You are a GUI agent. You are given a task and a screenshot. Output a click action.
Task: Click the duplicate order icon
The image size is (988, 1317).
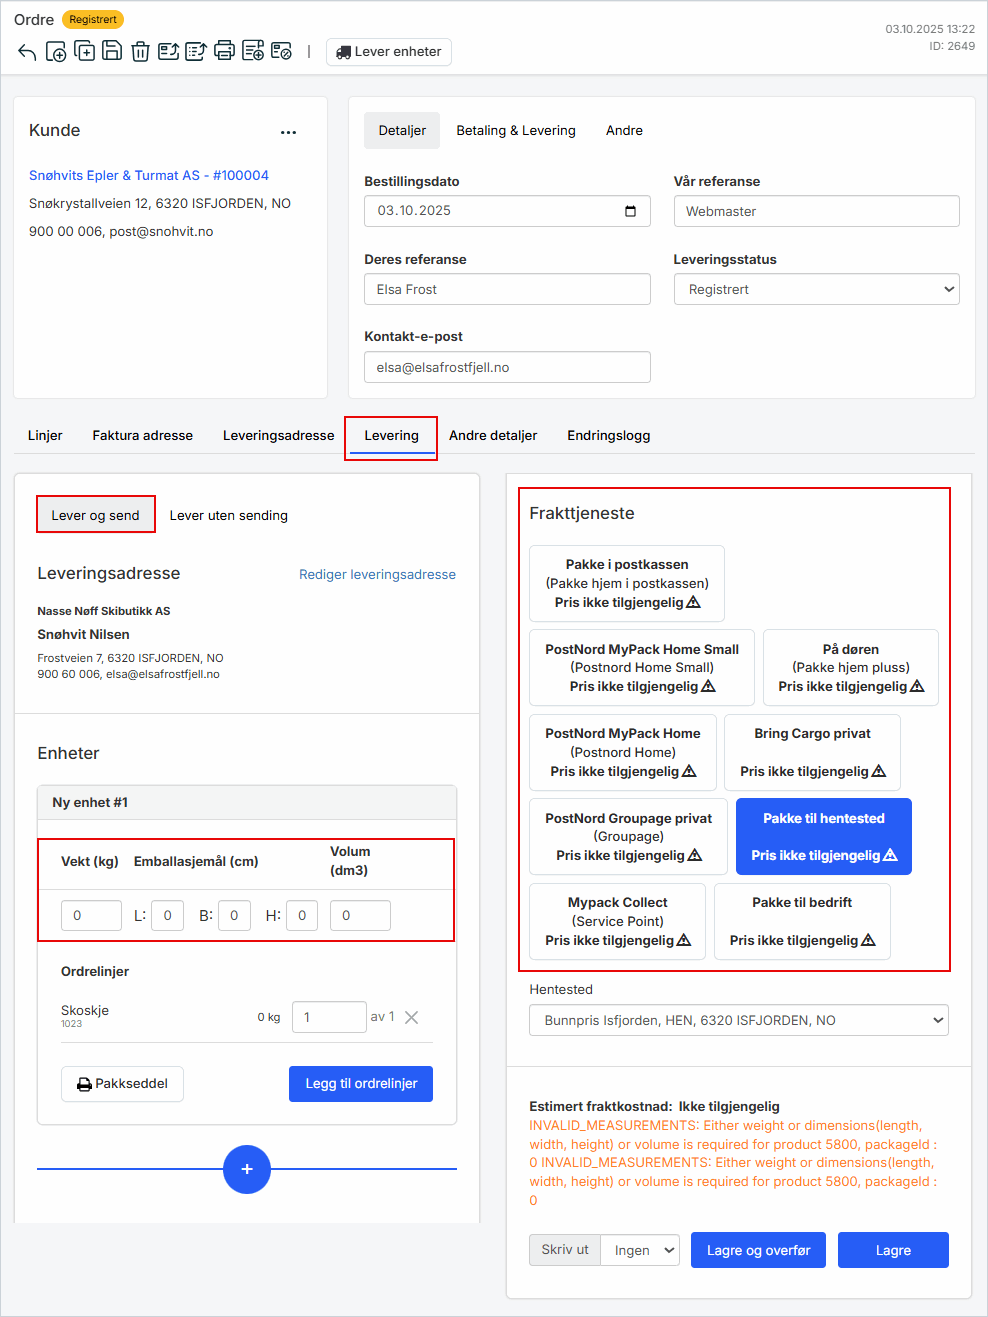[84, 51]
